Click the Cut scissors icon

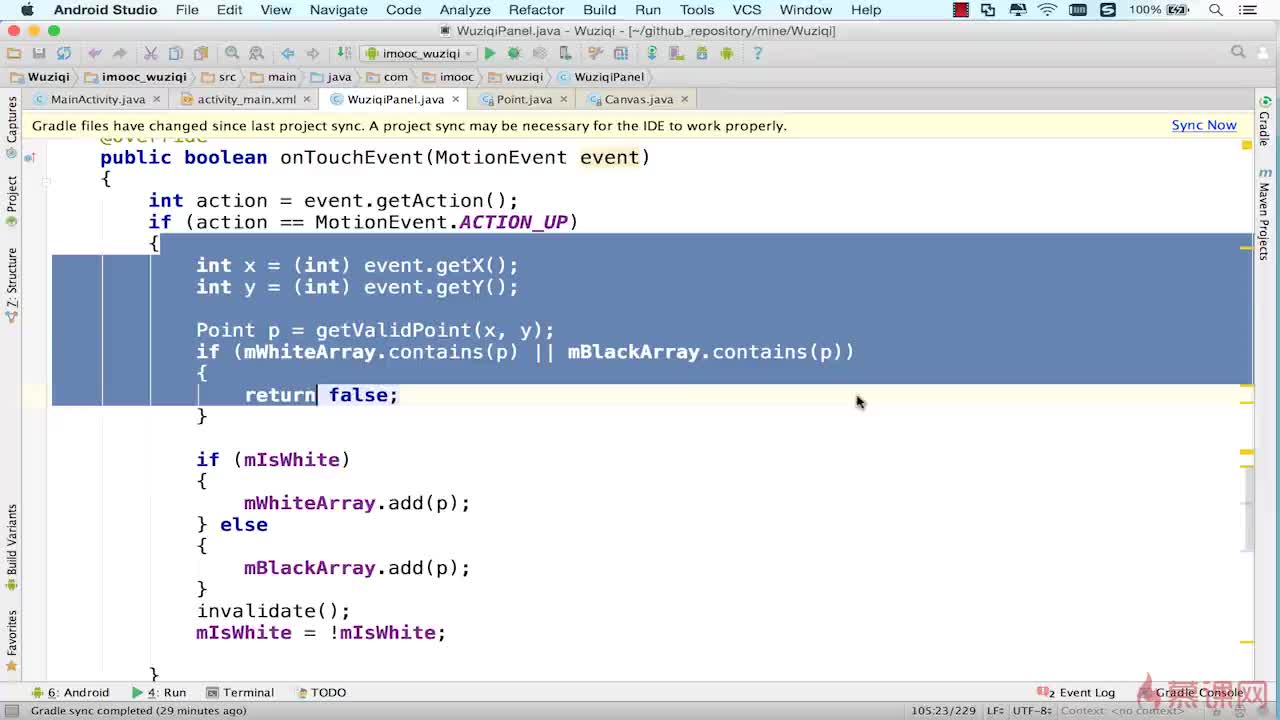point(150,53)
